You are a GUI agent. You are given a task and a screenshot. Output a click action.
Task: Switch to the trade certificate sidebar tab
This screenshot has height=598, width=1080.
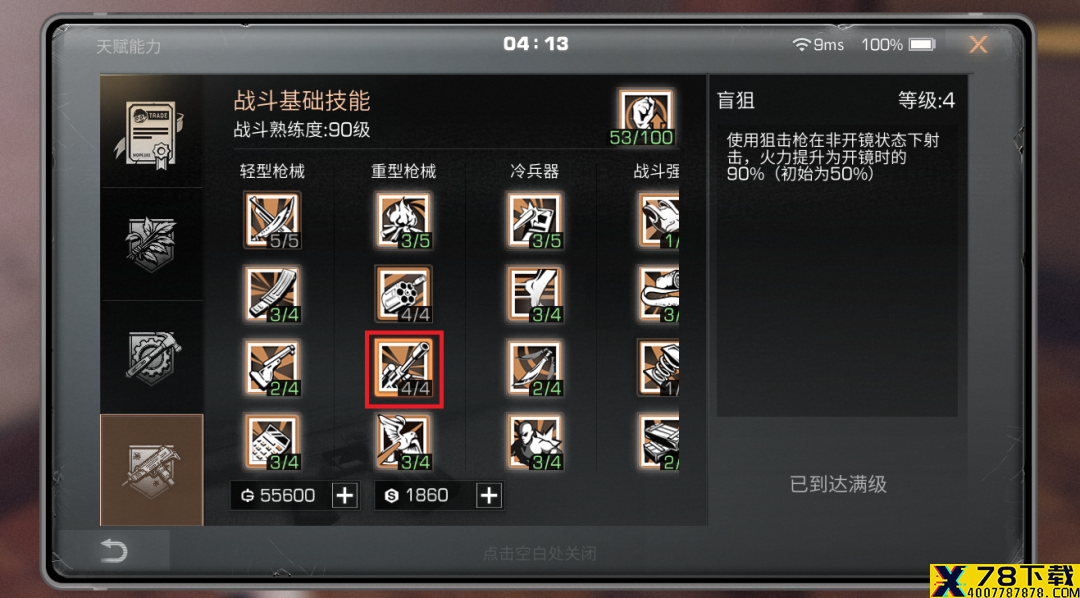point(152,132)
